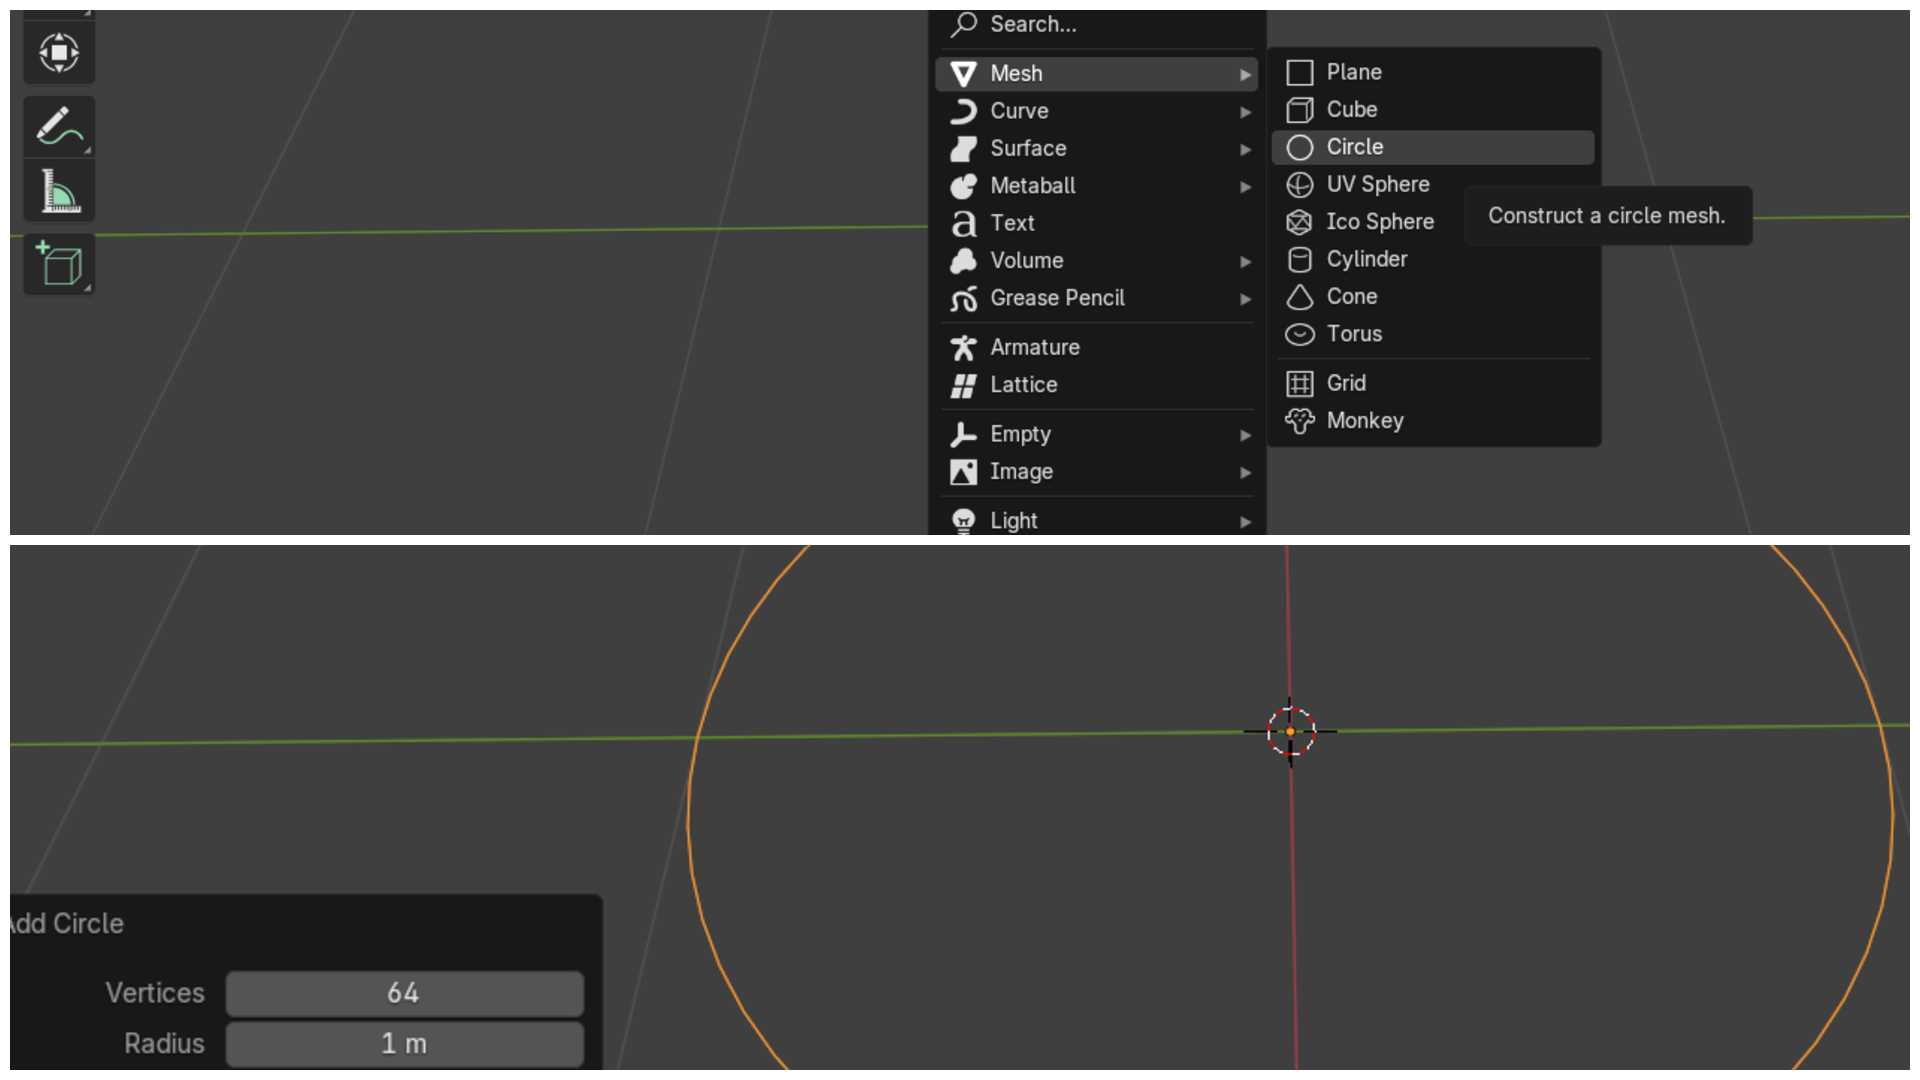Viewport: 1920px width, 1080px height.
Task: Click the Radius value field
Action: [404, 1044]
